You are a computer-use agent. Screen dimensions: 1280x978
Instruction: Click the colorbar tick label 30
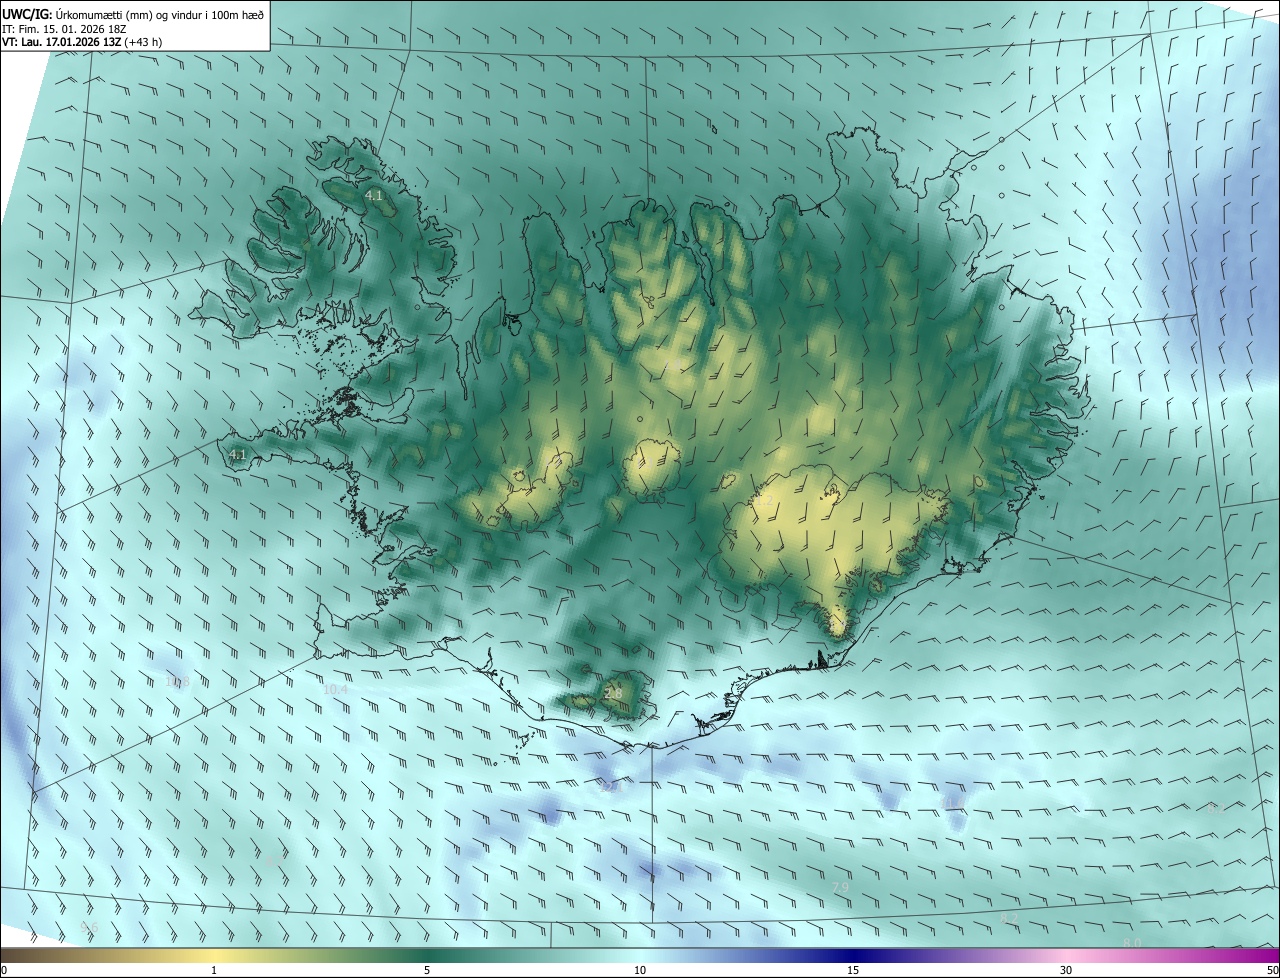coord(1066,970)
